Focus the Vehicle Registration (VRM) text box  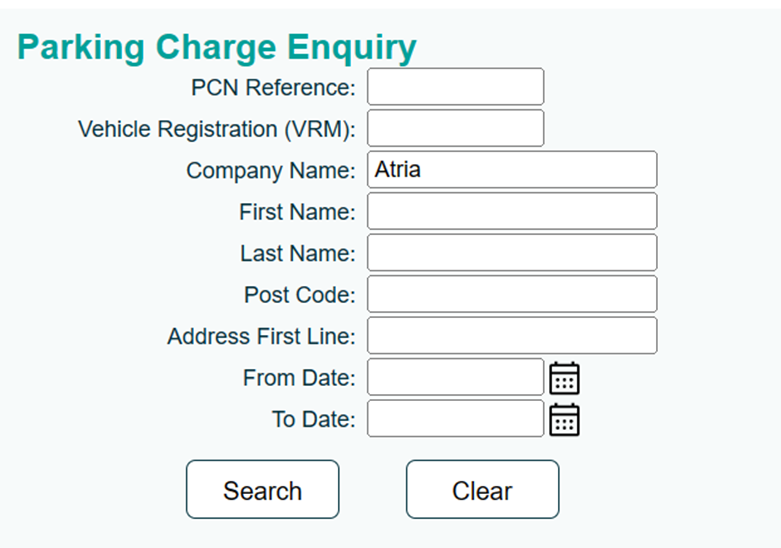coord(456,128)
